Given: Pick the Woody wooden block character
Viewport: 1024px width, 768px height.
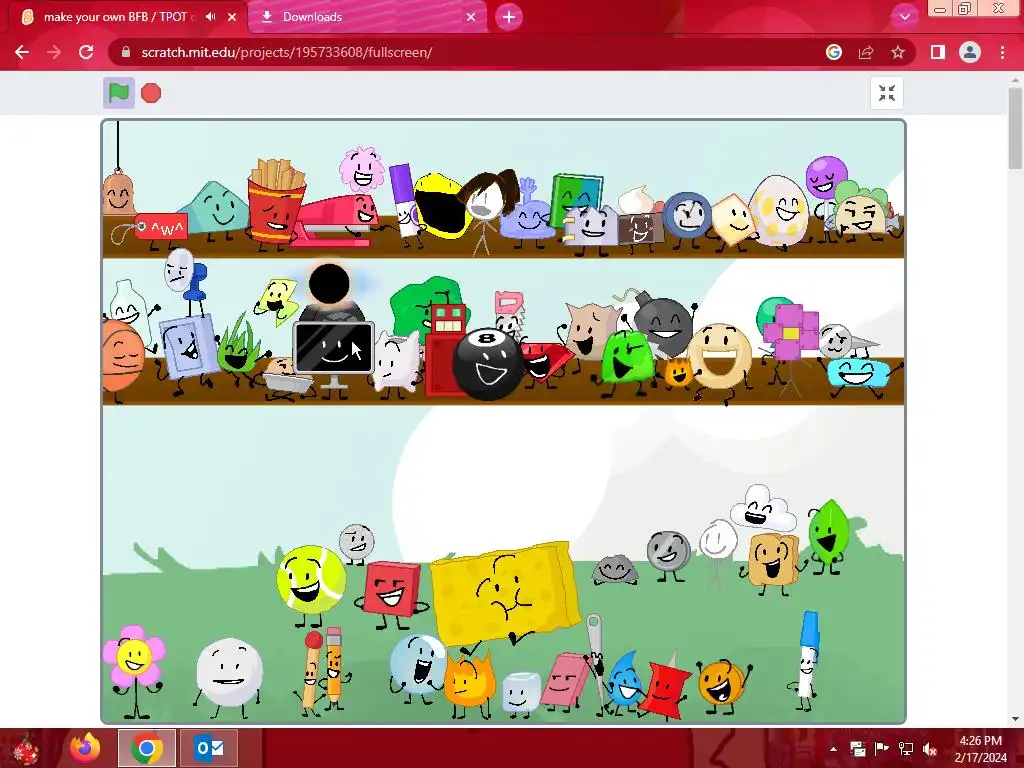Looking at the screenshot, I should point(774,560).
